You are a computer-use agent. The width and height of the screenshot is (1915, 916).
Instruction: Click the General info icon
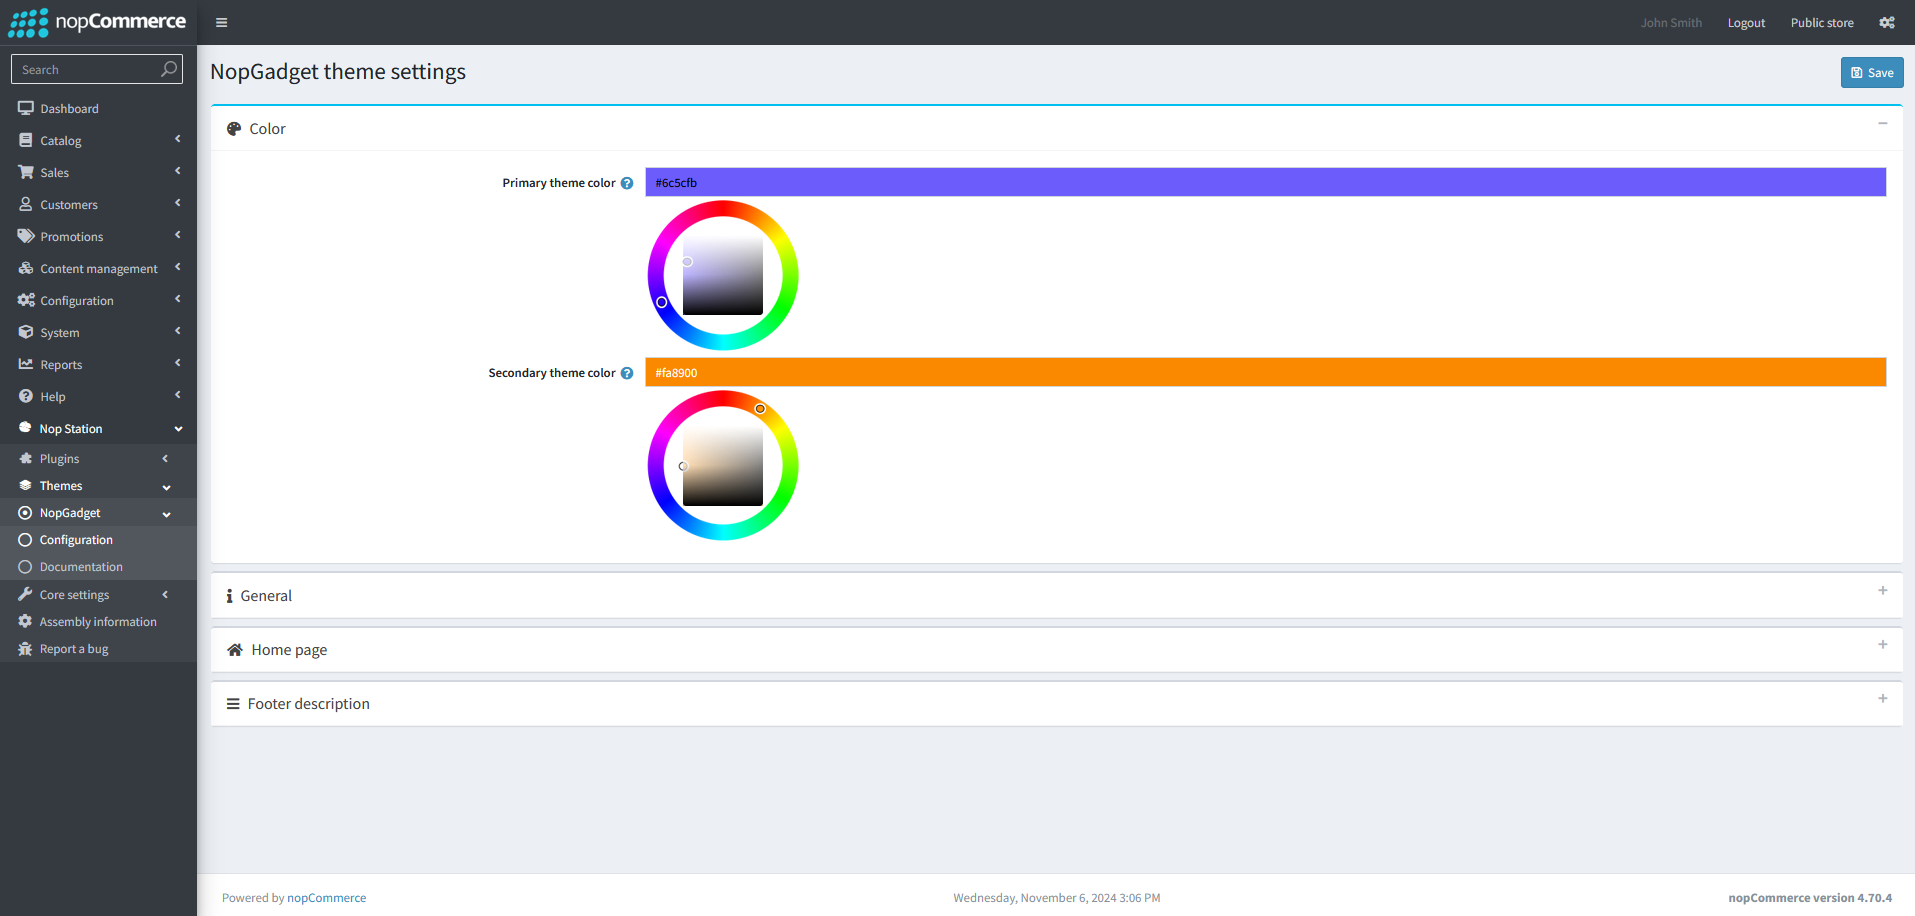pos(230,596)
